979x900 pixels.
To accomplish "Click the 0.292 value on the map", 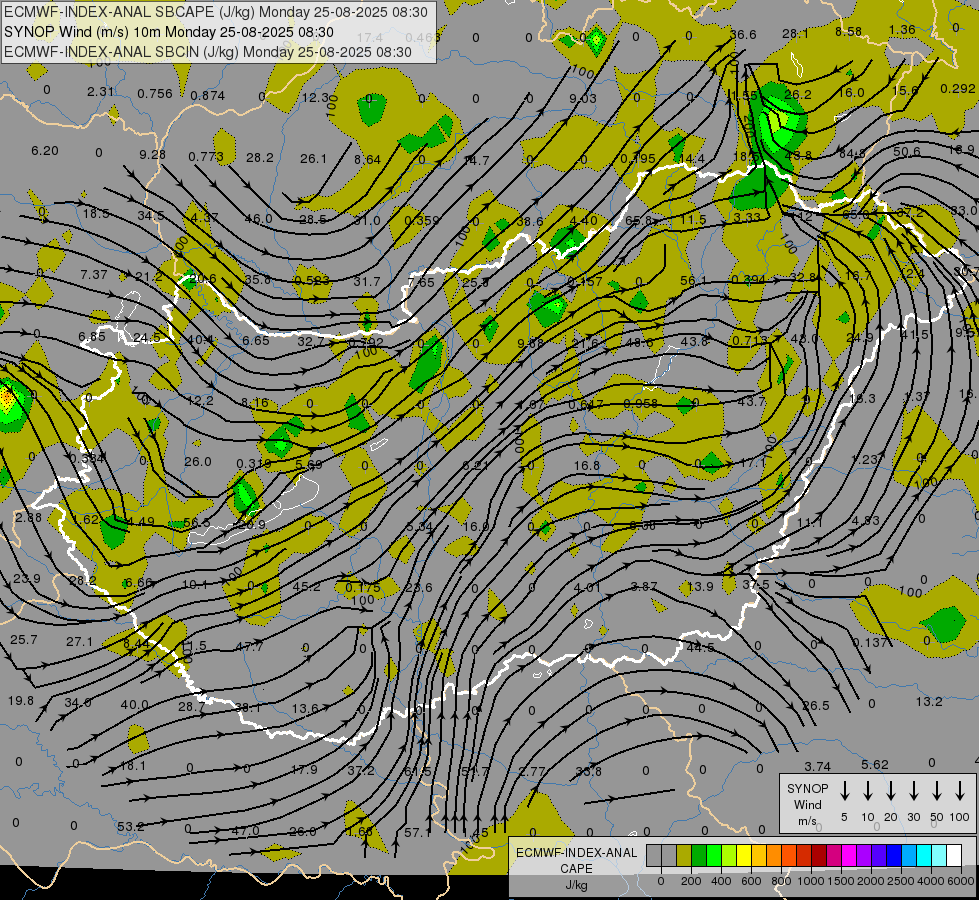I will pos(958,89).
